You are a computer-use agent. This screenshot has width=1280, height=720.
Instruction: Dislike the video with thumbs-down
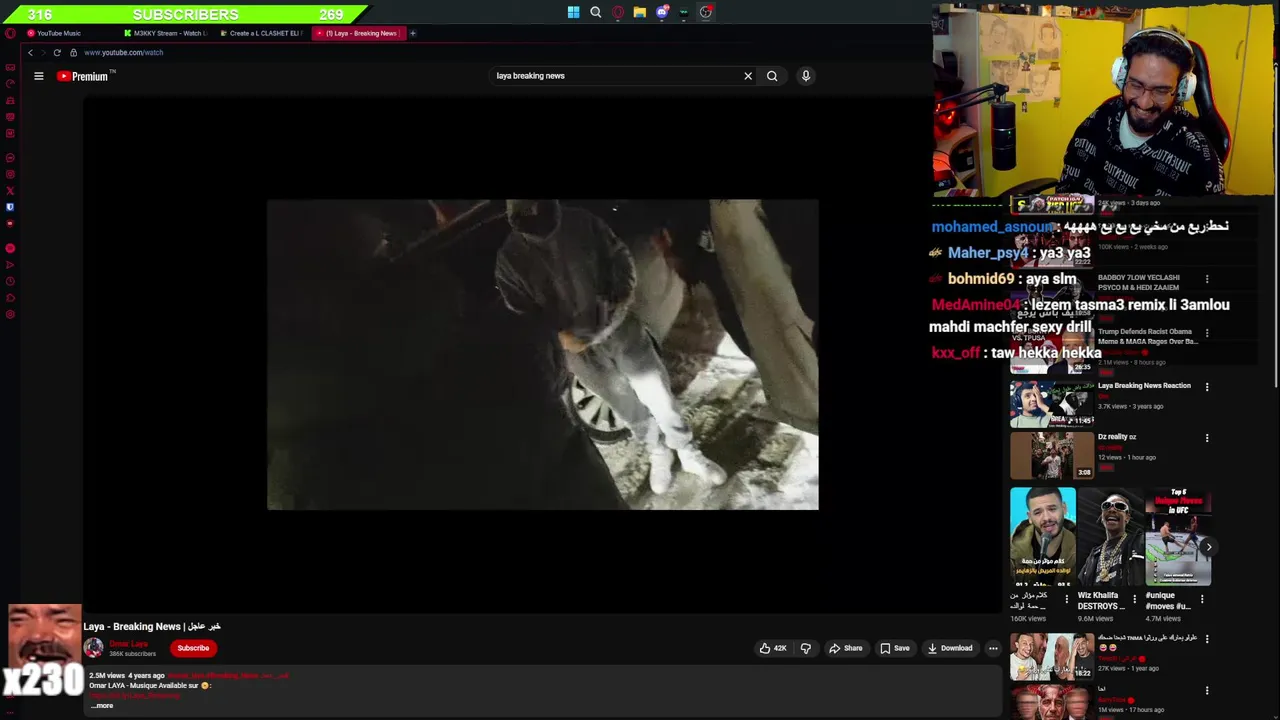coord(806,648)
